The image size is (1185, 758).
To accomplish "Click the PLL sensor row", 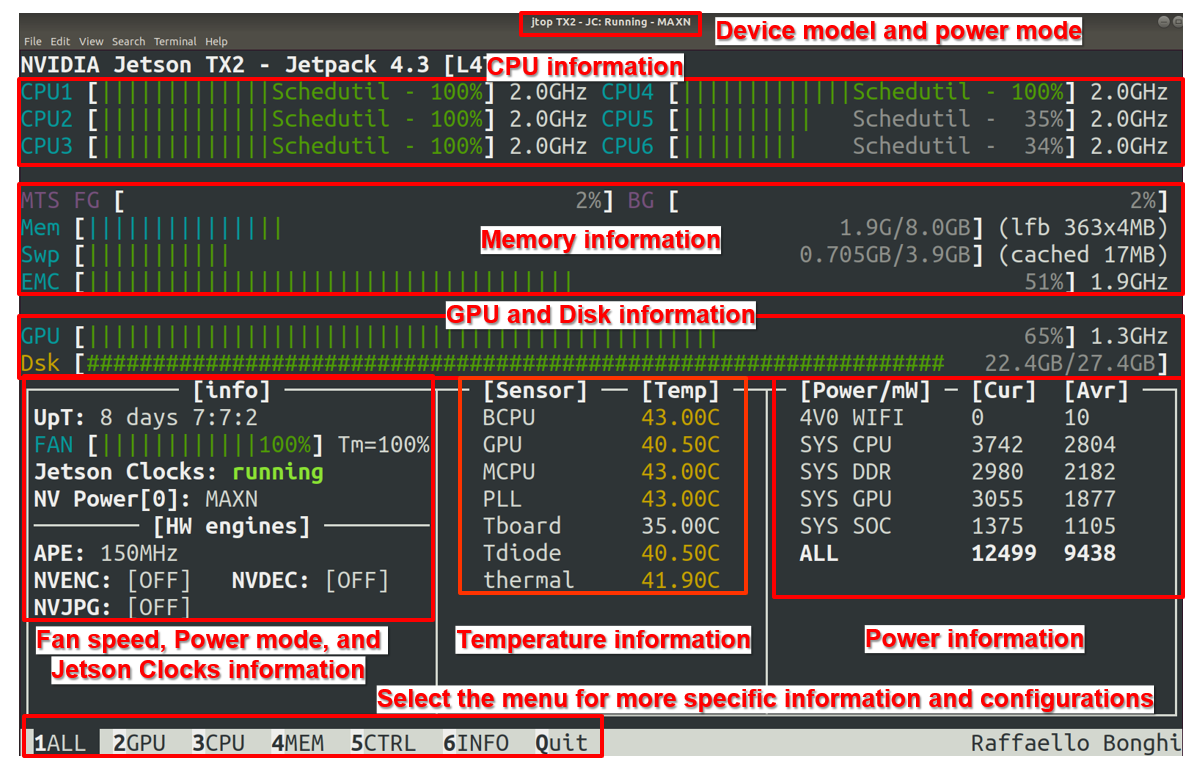I will click(x=602, y=499).
